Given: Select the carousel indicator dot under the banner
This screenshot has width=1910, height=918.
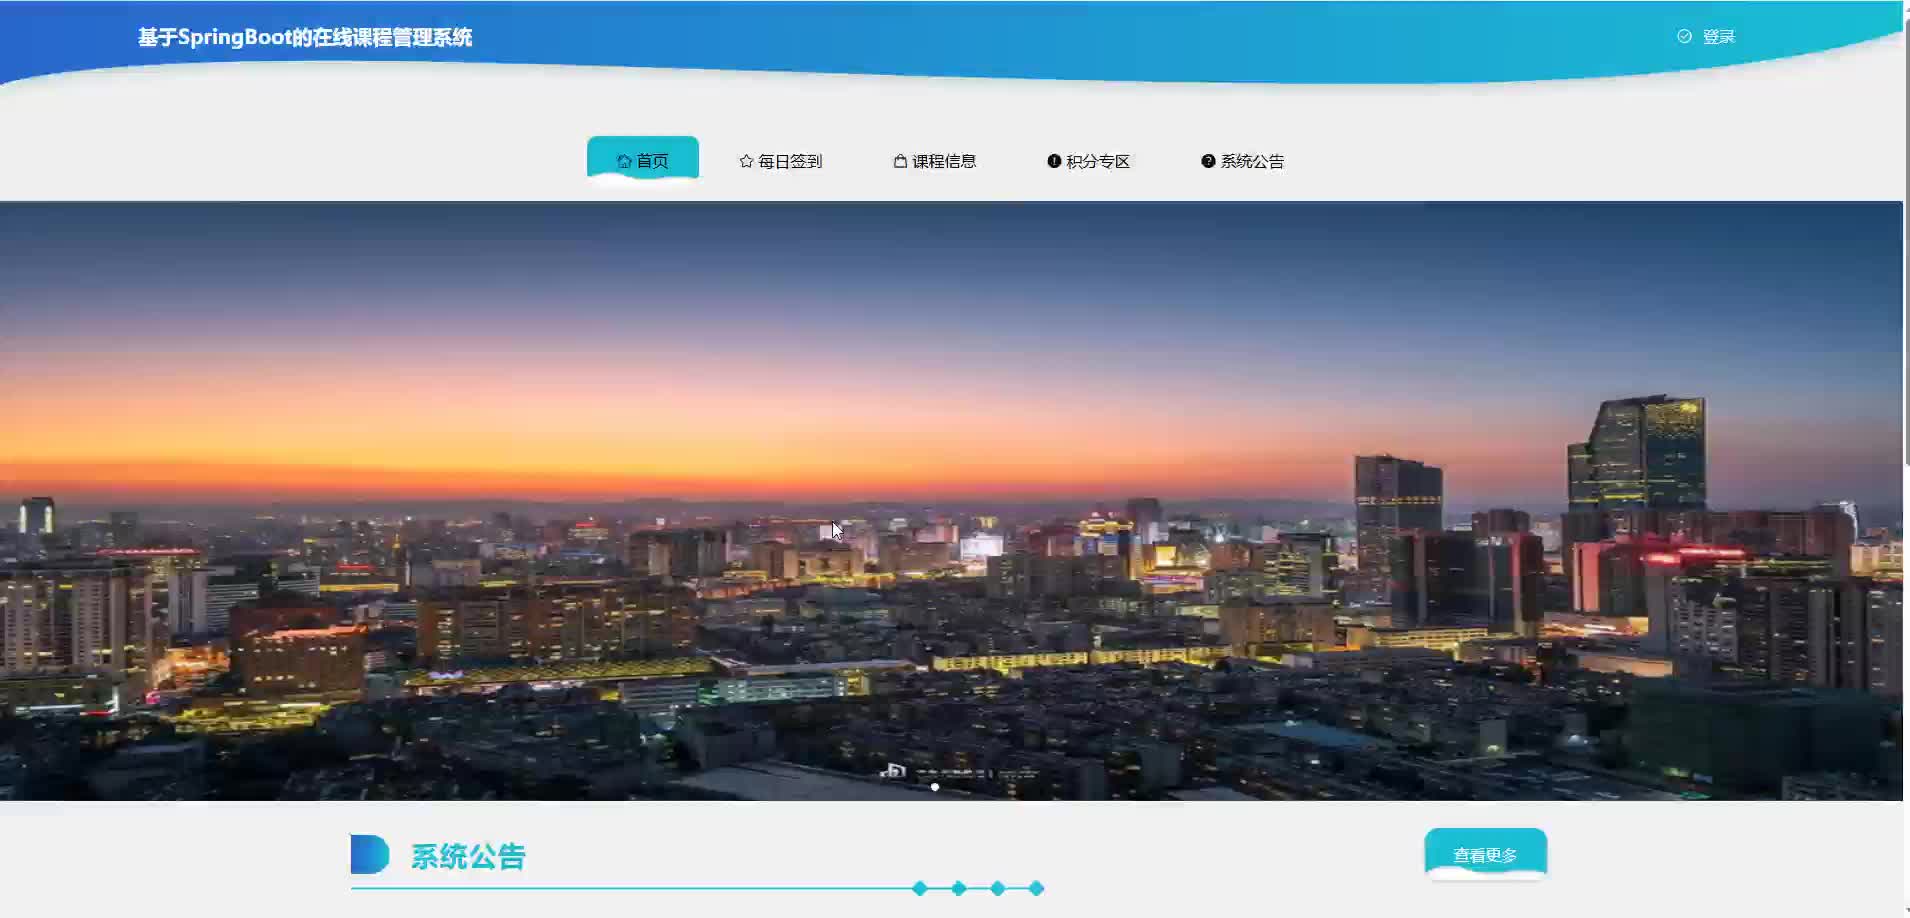Looking at the screenshot, I should click(935, 787).
